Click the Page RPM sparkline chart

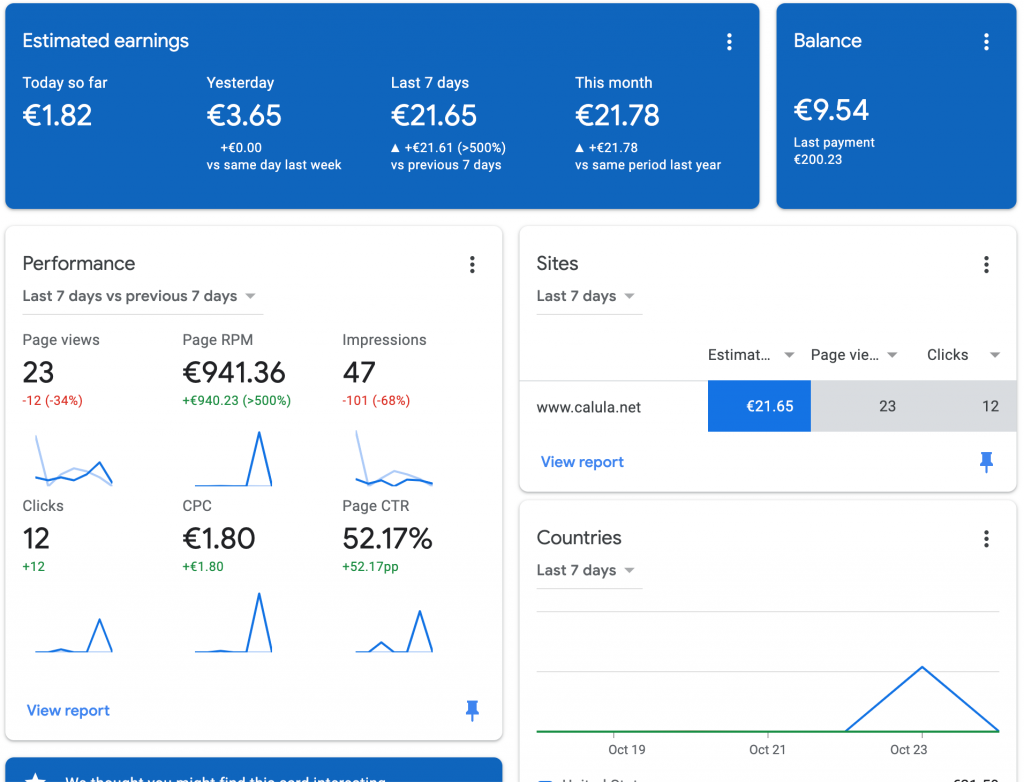point(233,459)
